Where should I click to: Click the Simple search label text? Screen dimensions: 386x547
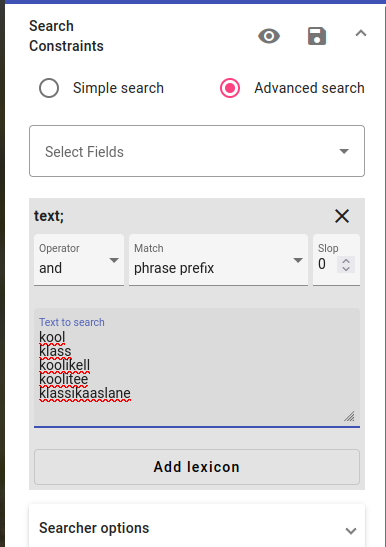click(118, 88)
